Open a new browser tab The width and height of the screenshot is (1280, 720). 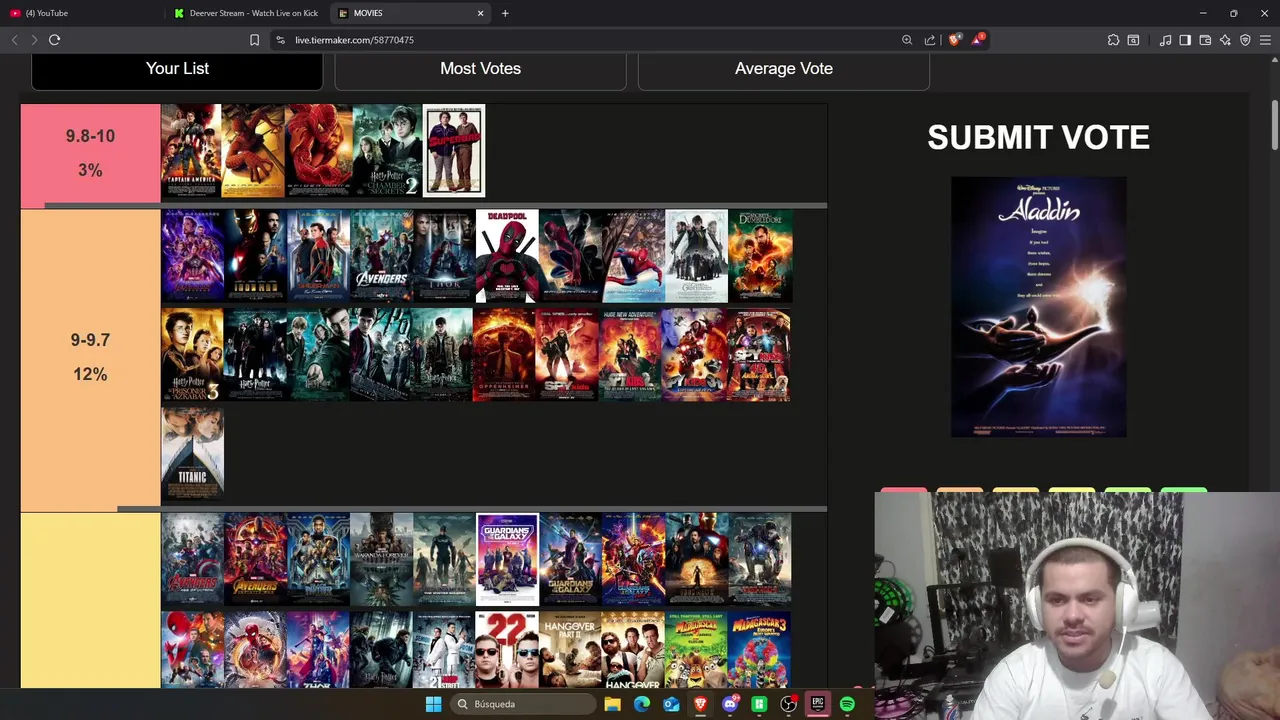505,13
